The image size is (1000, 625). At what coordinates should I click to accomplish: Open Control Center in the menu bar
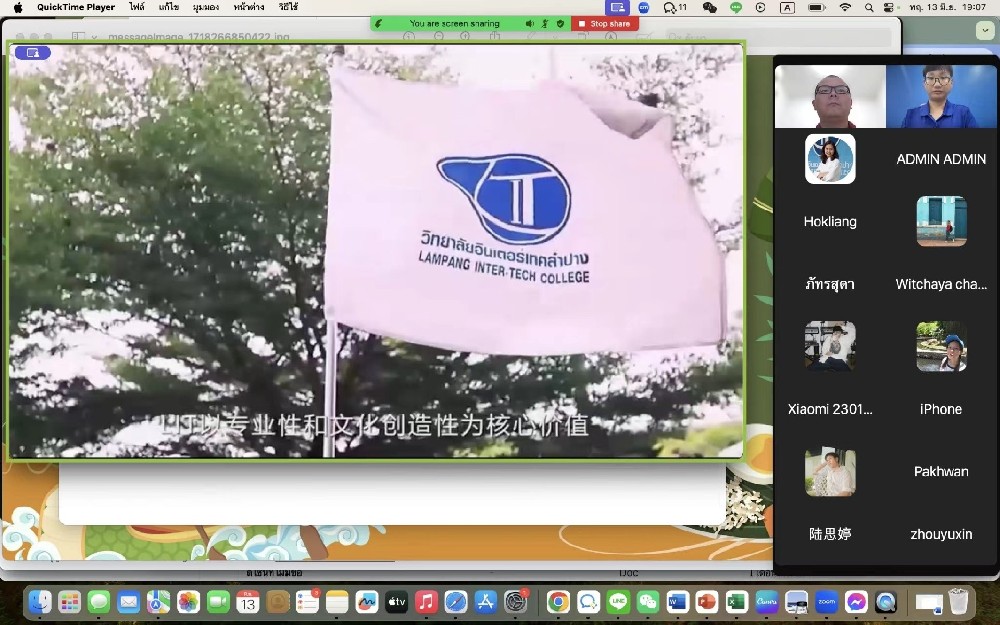pos(889,8)
